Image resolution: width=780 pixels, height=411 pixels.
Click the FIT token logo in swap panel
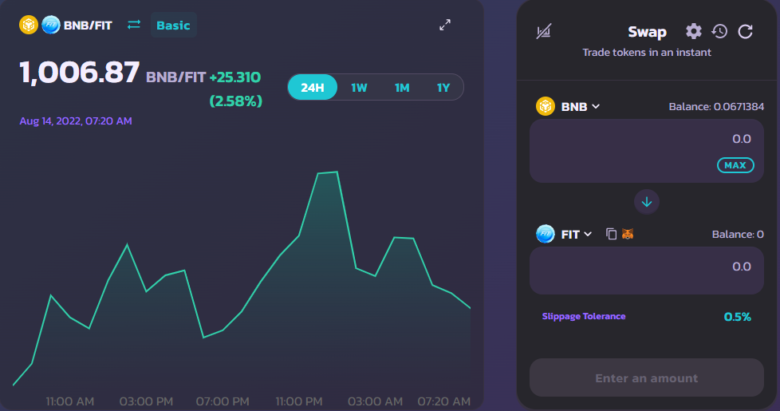coord(545,234)
